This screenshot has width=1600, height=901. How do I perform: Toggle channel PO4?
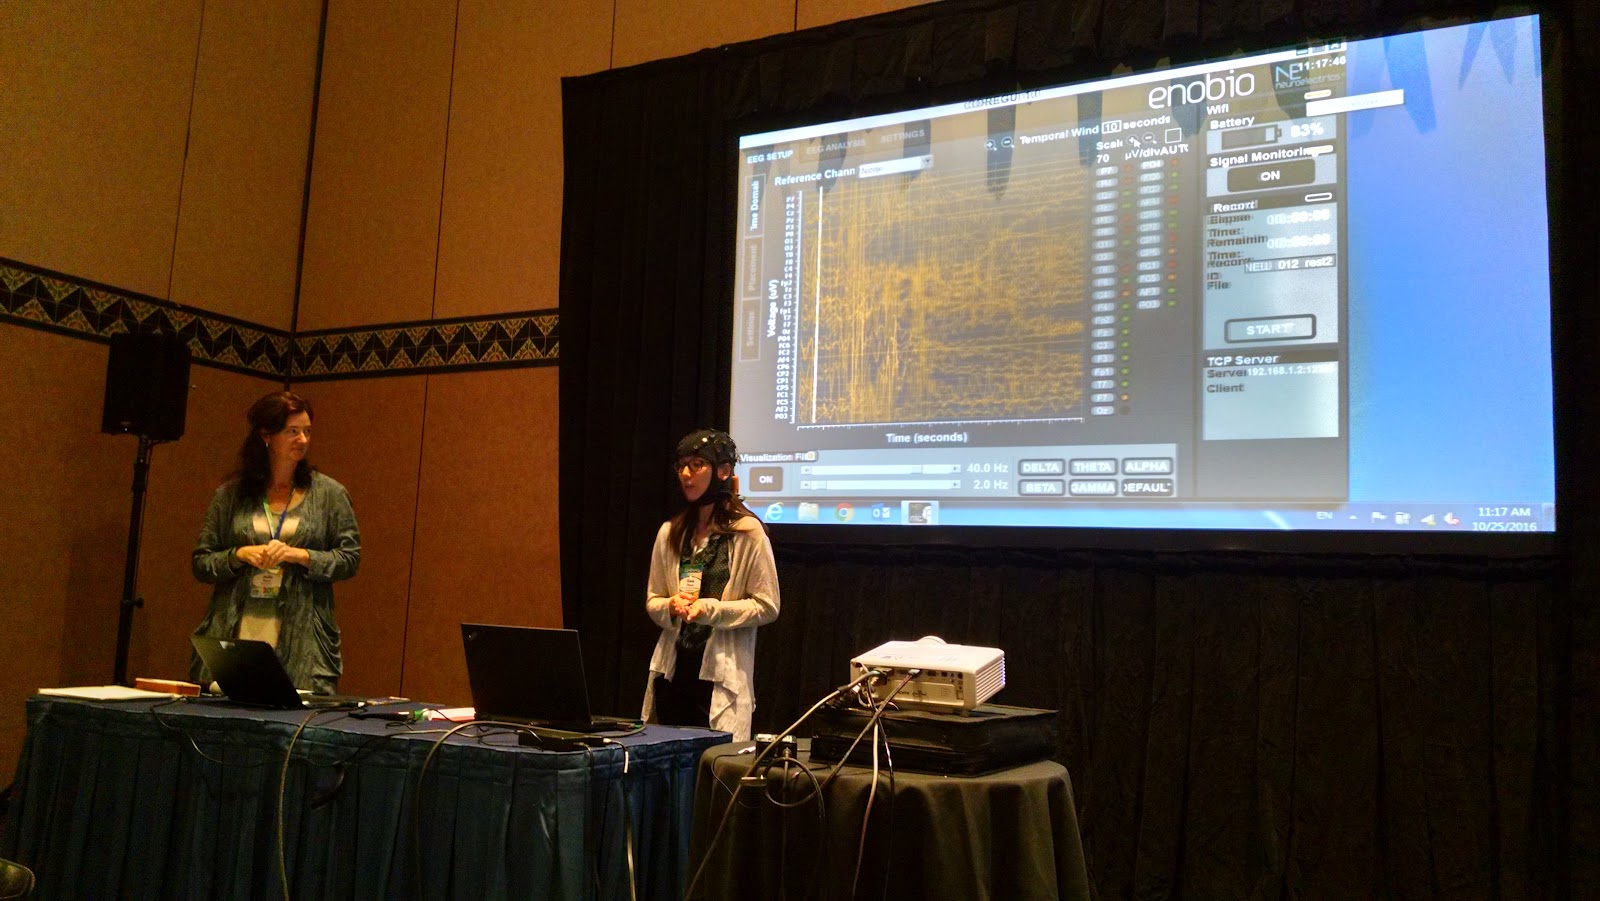pos(1152,165)
